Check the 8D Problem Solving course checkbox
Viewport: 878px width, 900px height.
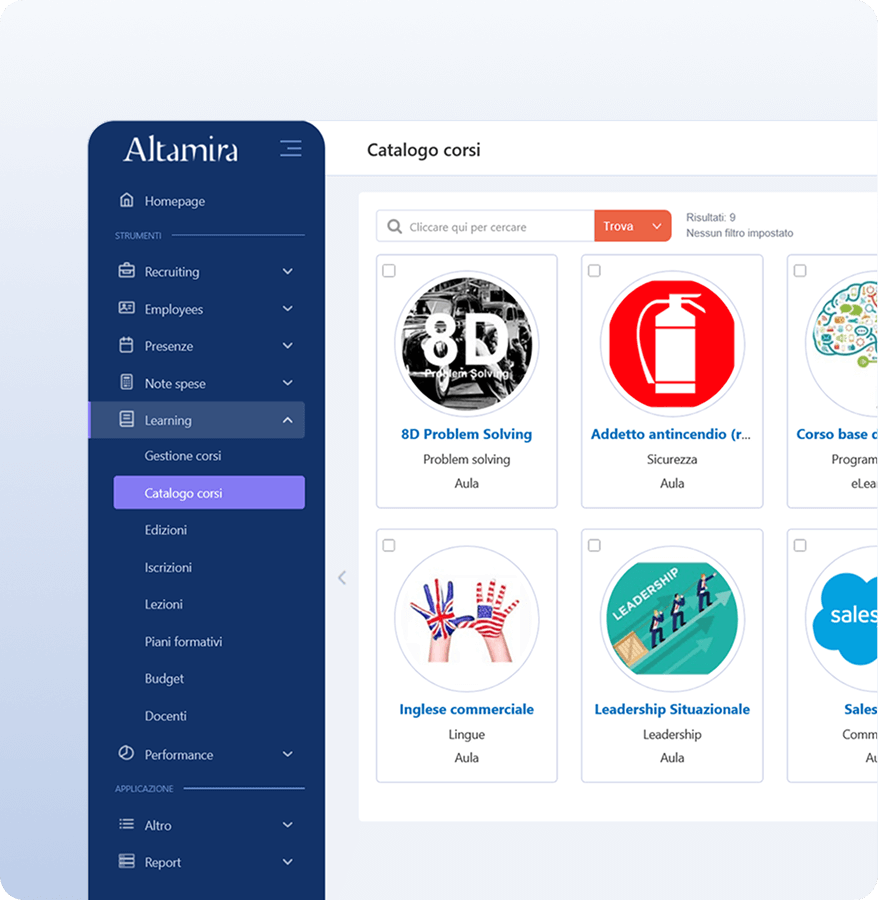tap(389, 271)
